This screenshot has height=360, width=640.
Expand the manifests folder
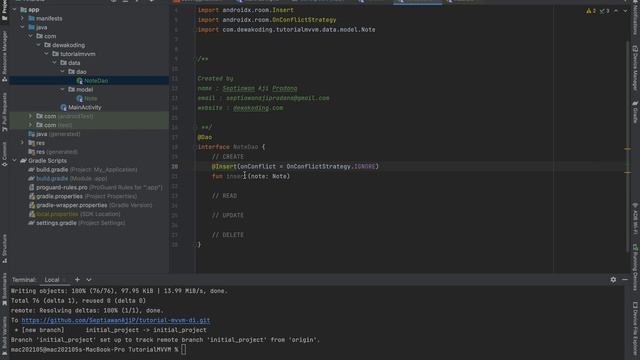(x=22, y=18)
